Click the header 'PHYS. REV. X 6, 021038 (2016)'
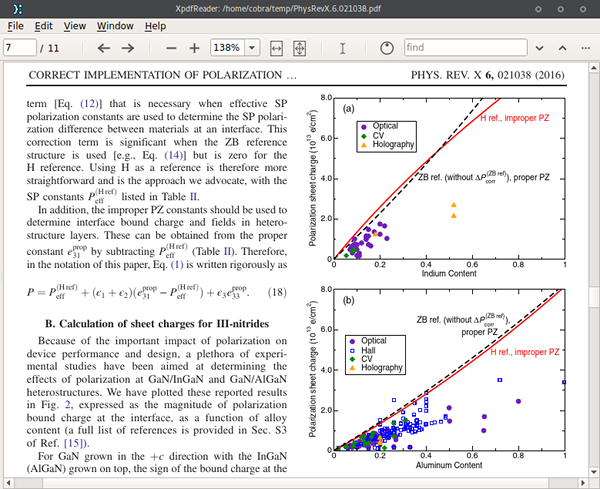This screenshot has height=489, width=600. (x=488, y=75)
